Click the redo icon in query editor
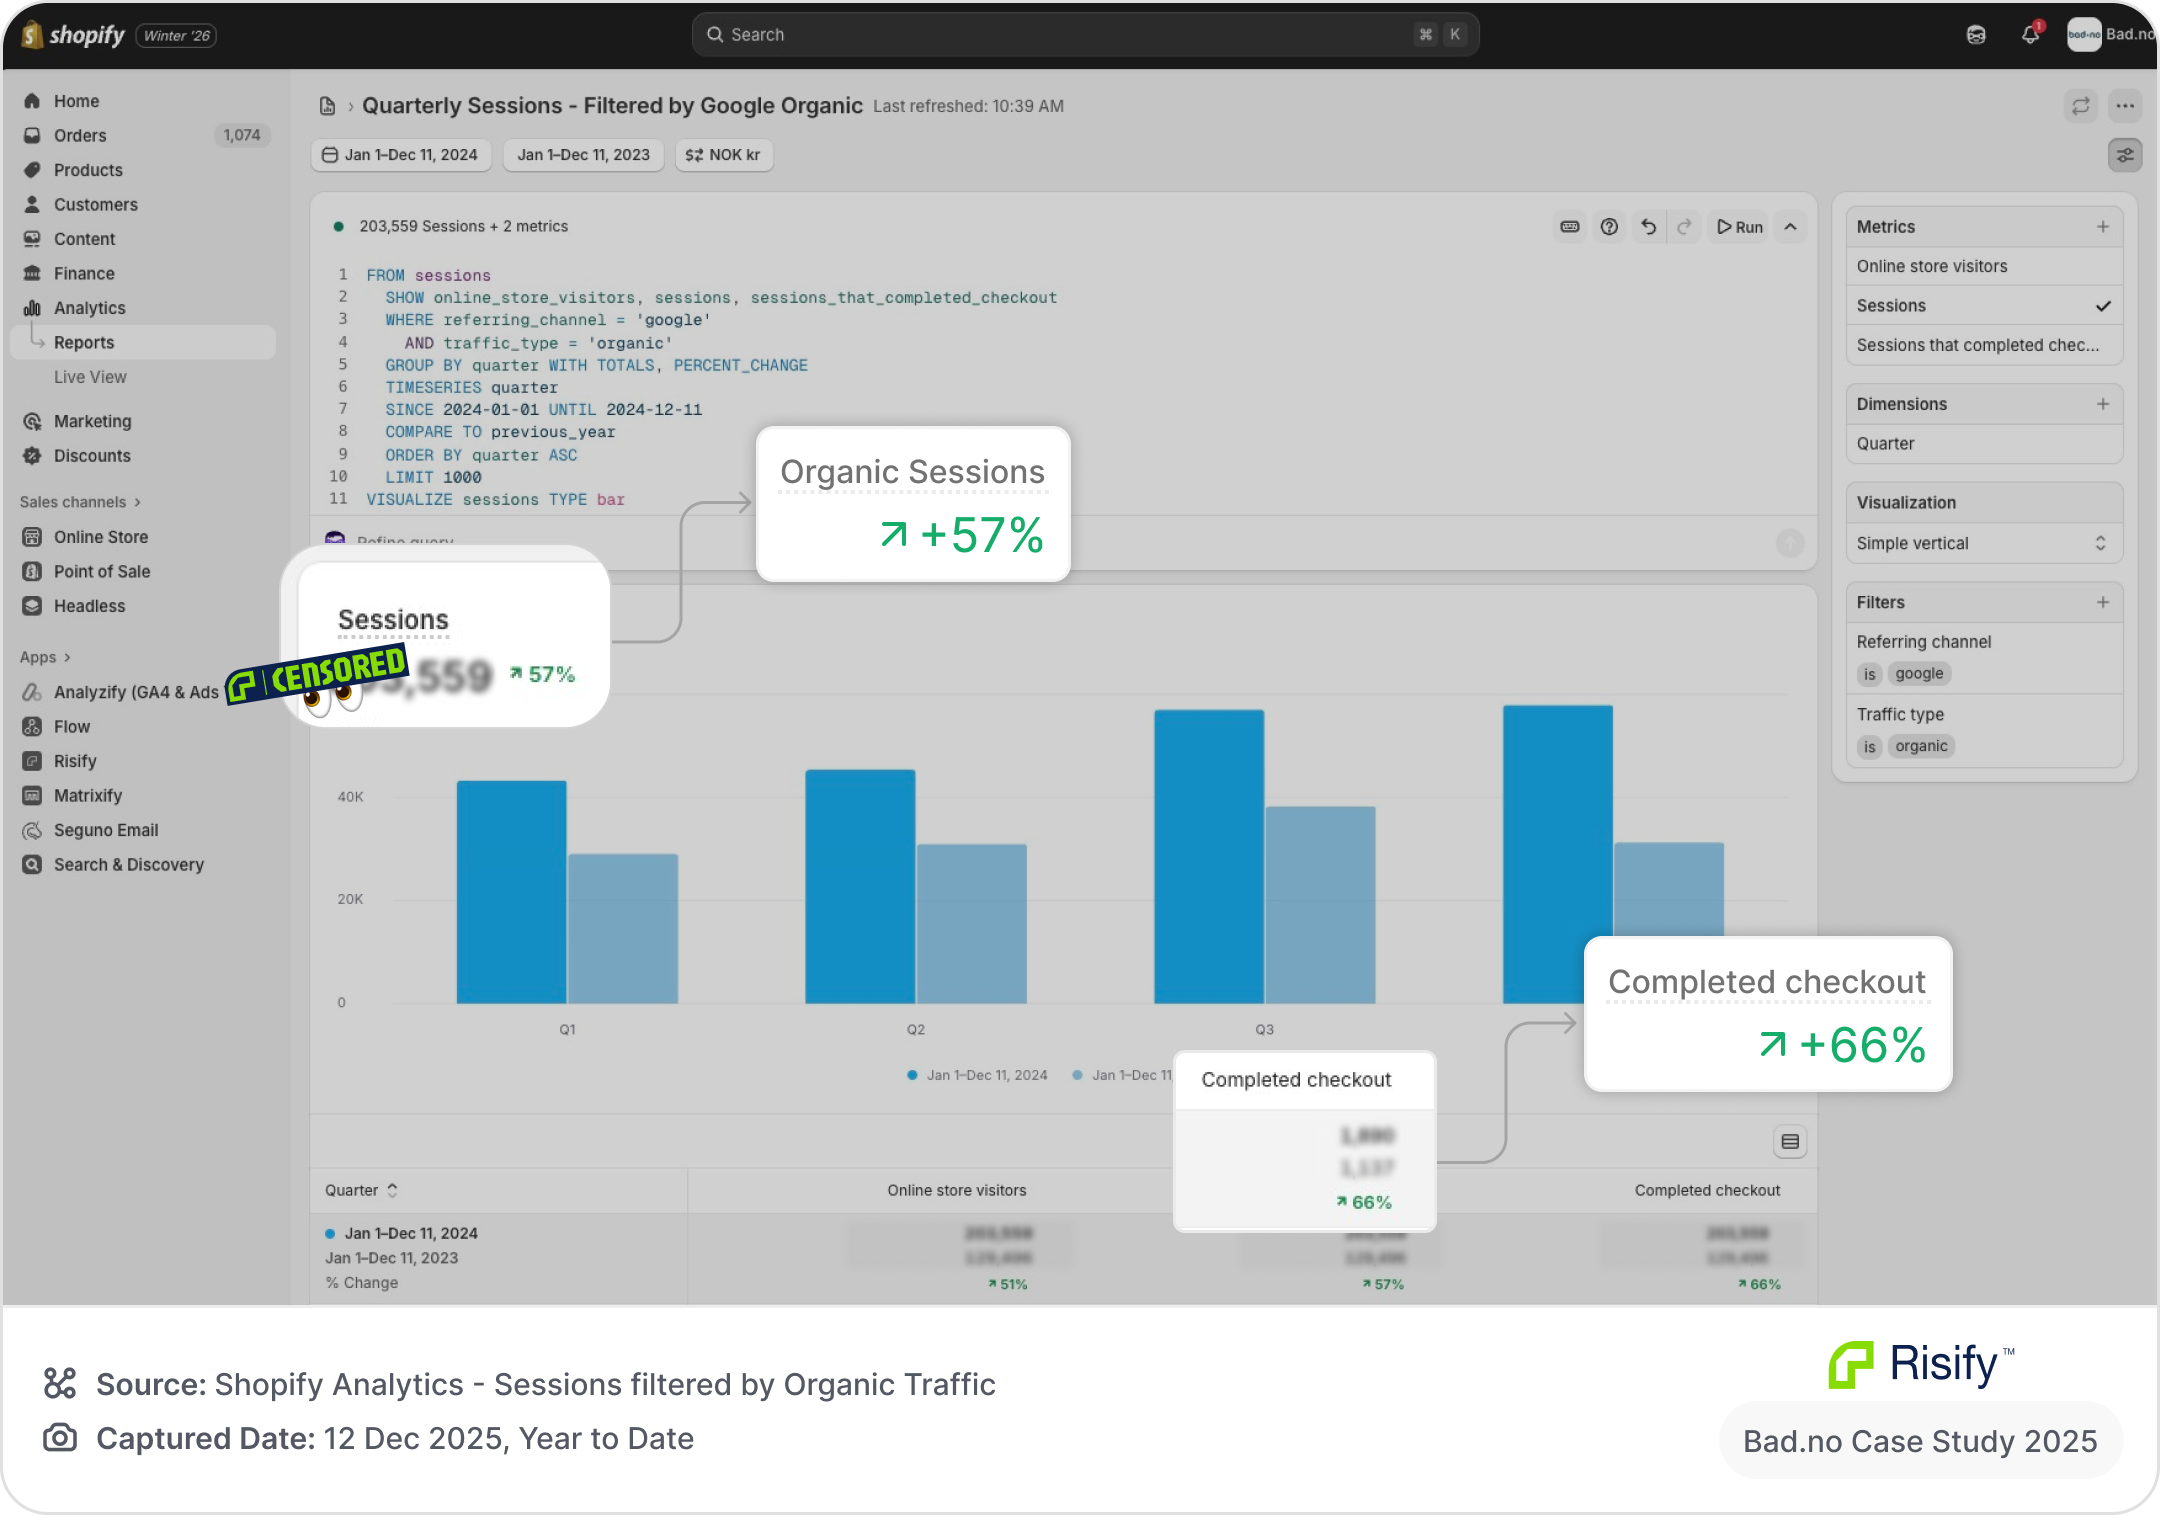Image resolution: width=2160 pixels, height=1515 pixels. point(1685,227)
